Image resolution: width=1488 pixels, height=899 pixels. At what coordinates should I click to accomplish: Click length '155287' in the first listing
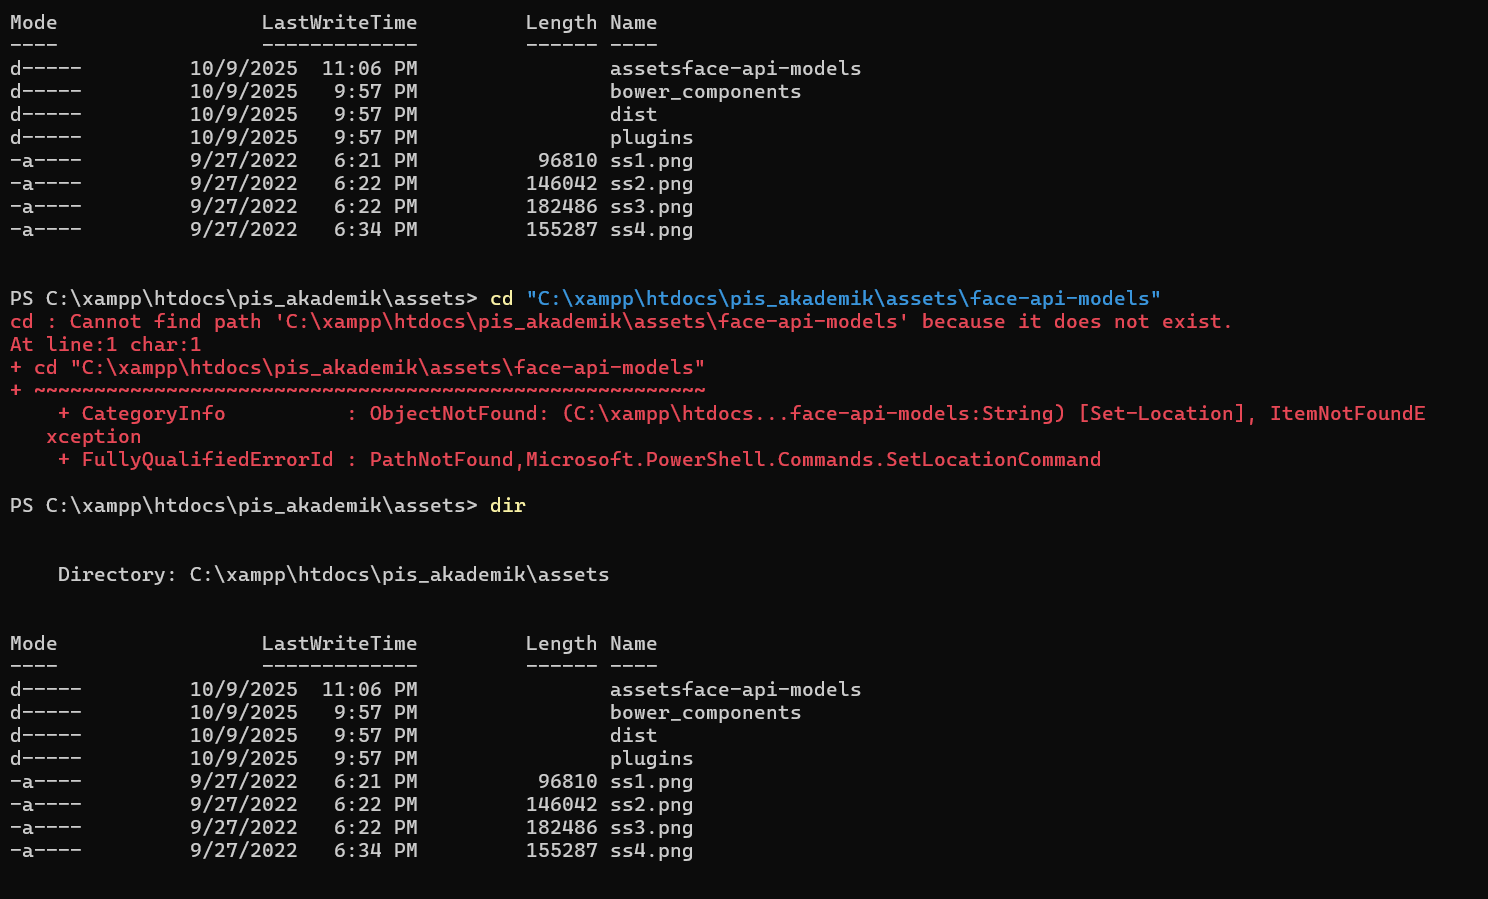pyautogui.click(x=561, y=229)
